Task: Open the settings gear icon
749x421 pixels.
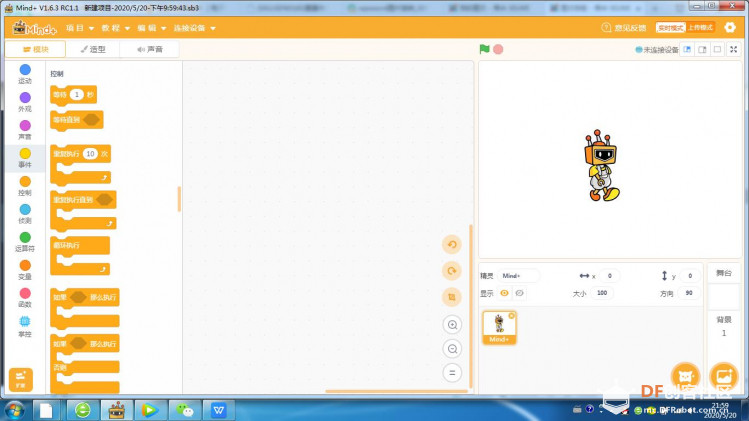Action: click(730, 28)
